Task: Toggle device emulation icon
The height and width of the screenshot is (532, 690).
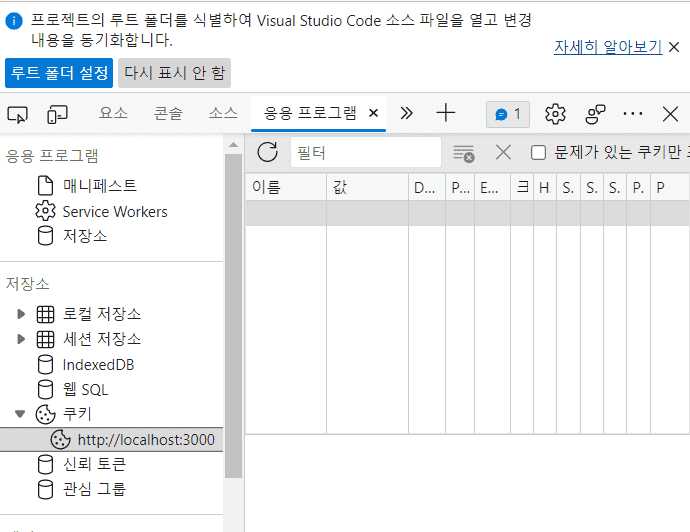Action: click(57, 114)
